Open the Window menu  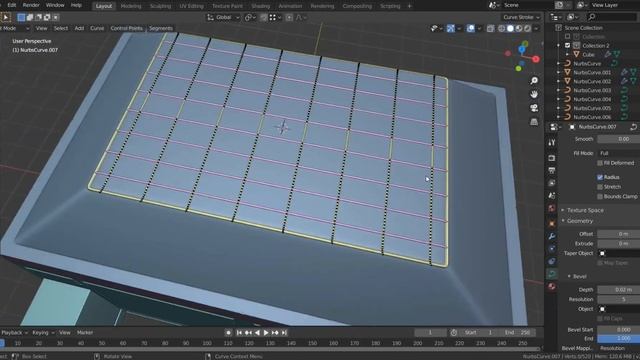(55, 5)
